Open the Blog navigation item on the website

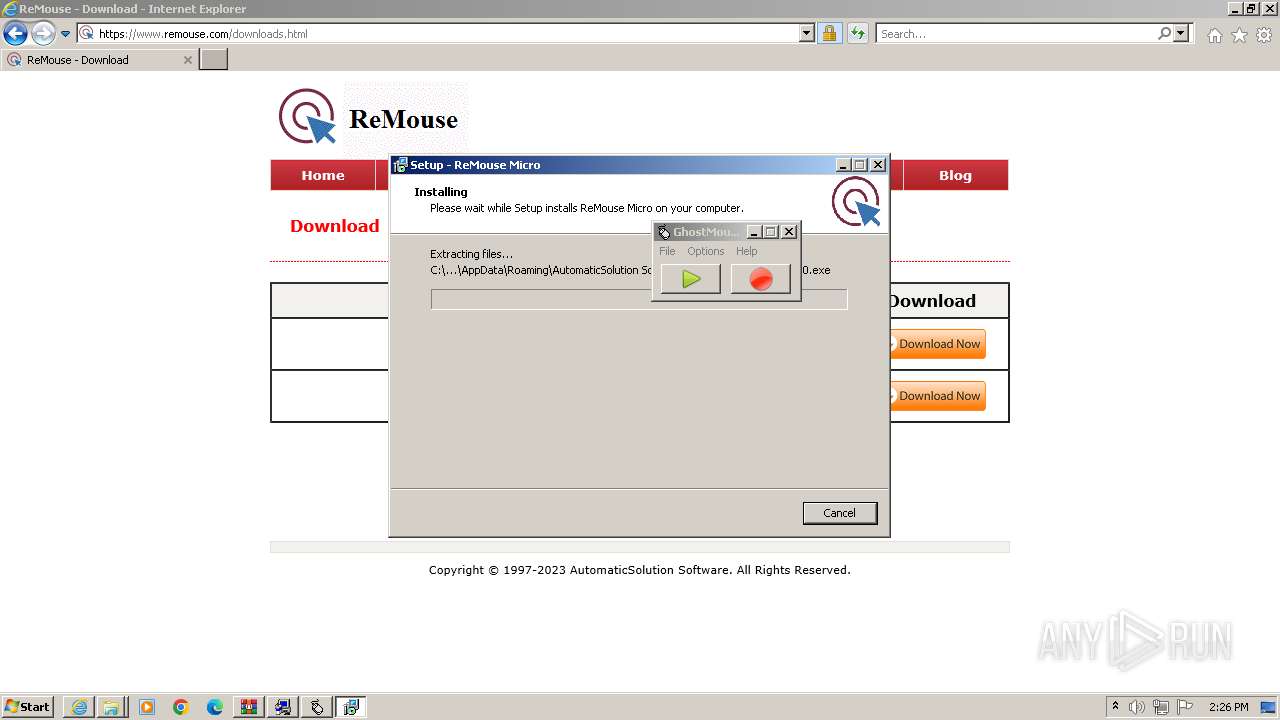(955, 175)
